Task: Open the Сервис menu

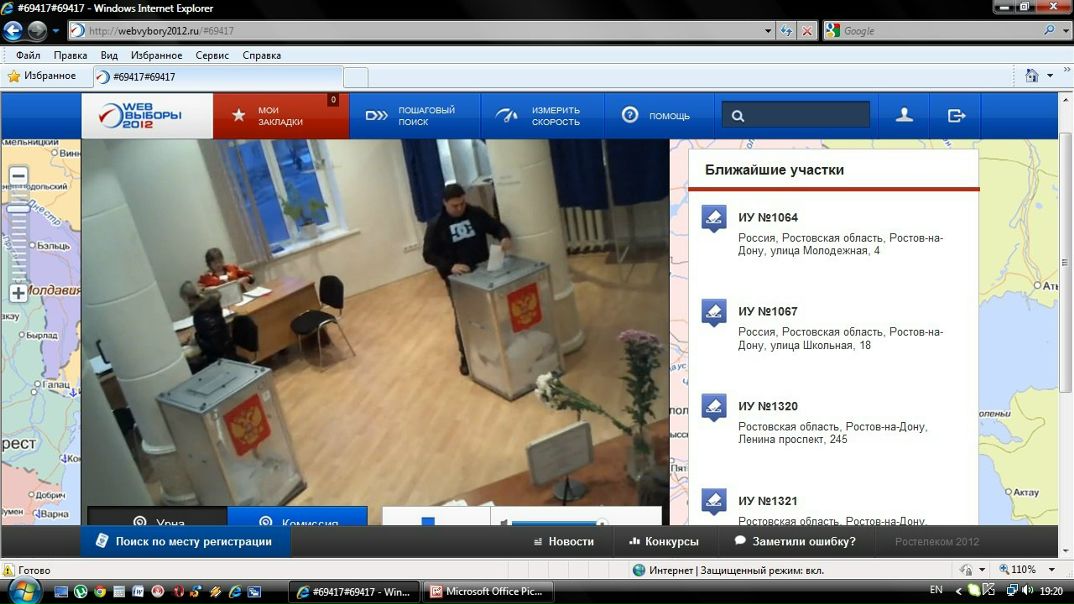Action: [x=212, y=55]
